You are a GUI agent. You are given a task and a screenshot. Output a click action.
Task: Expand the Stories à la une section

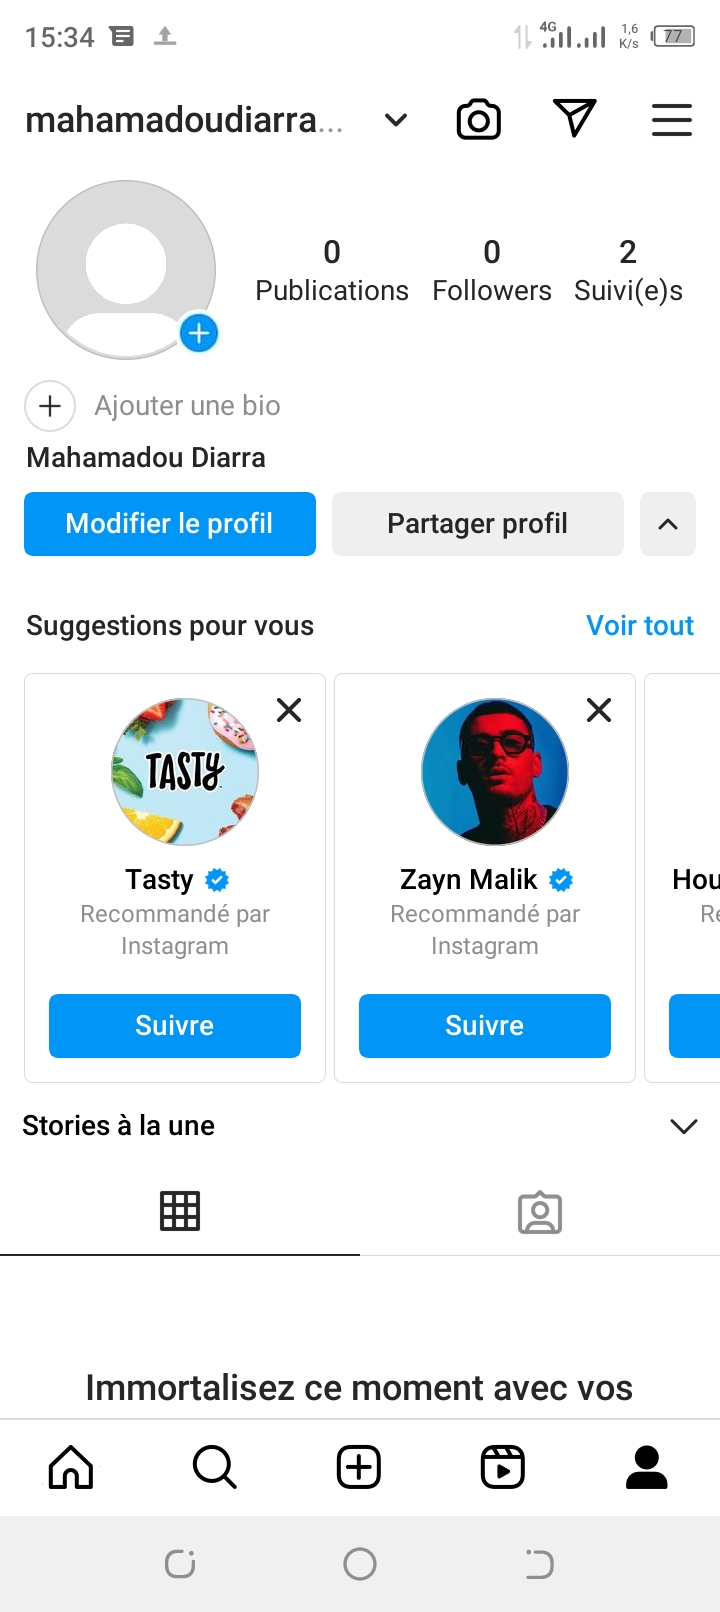[x=684, y=1126]
